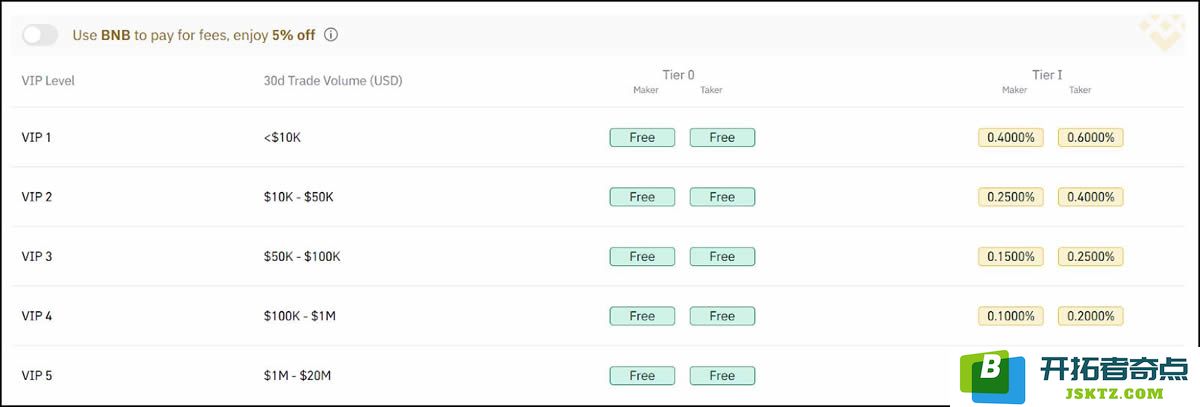Select the 0.2000% taker fee for VIP 4
The height and width of the screenshot is (407, 1200).
[x=1091, y=316]
